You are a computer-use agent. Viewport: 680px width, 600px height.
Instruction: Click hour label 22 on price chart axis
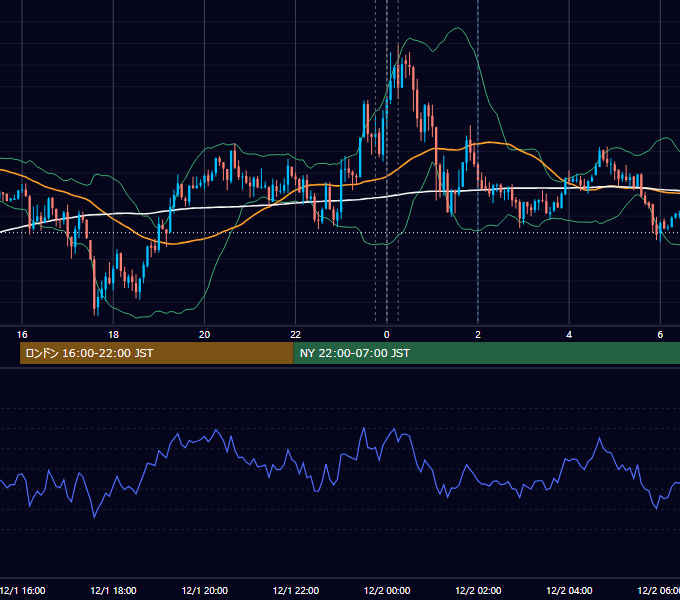pos(295,335)
